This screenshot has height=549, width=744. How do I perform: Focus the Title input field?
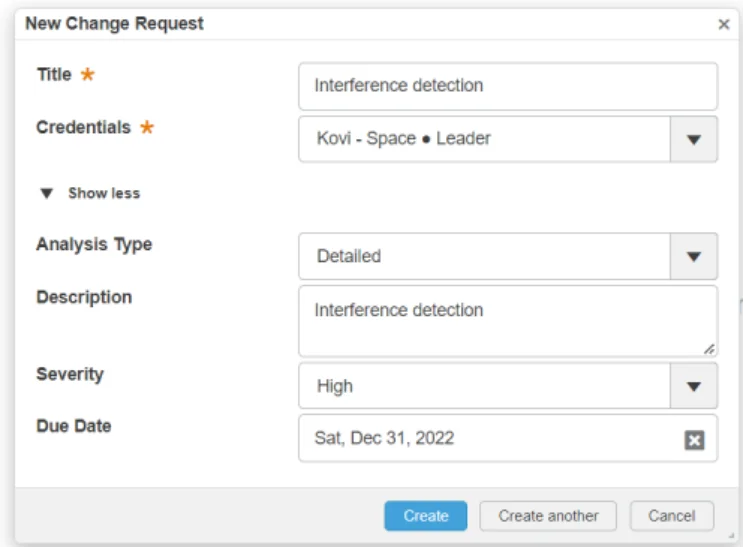(x=507, y=86)
